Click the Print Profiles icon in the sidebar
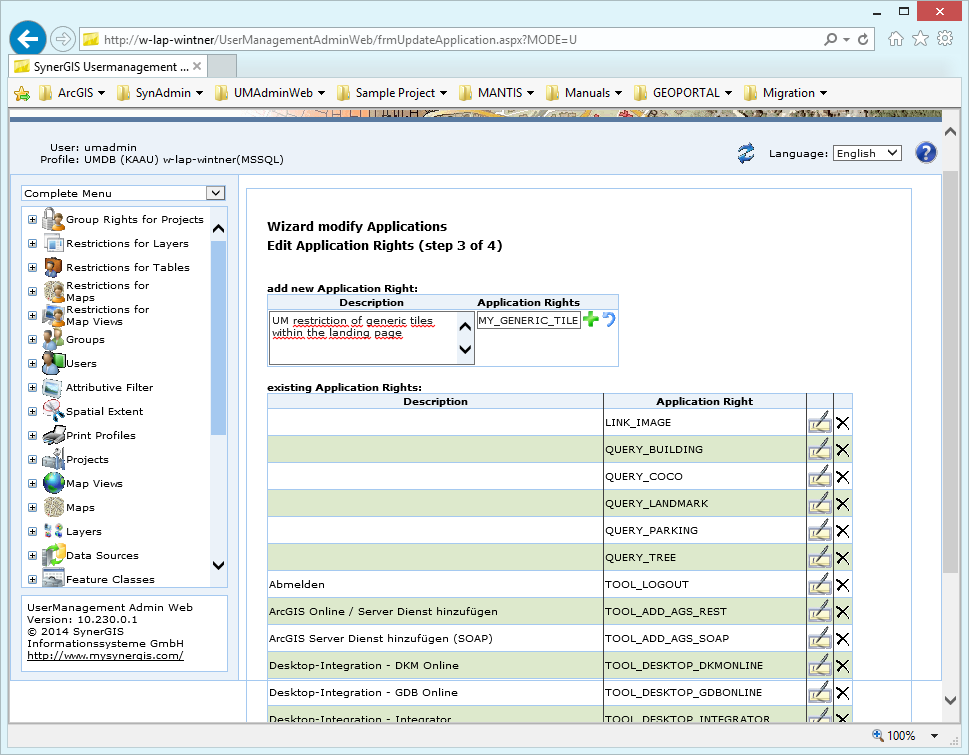 pyautogui.click(x=51, y=434)
